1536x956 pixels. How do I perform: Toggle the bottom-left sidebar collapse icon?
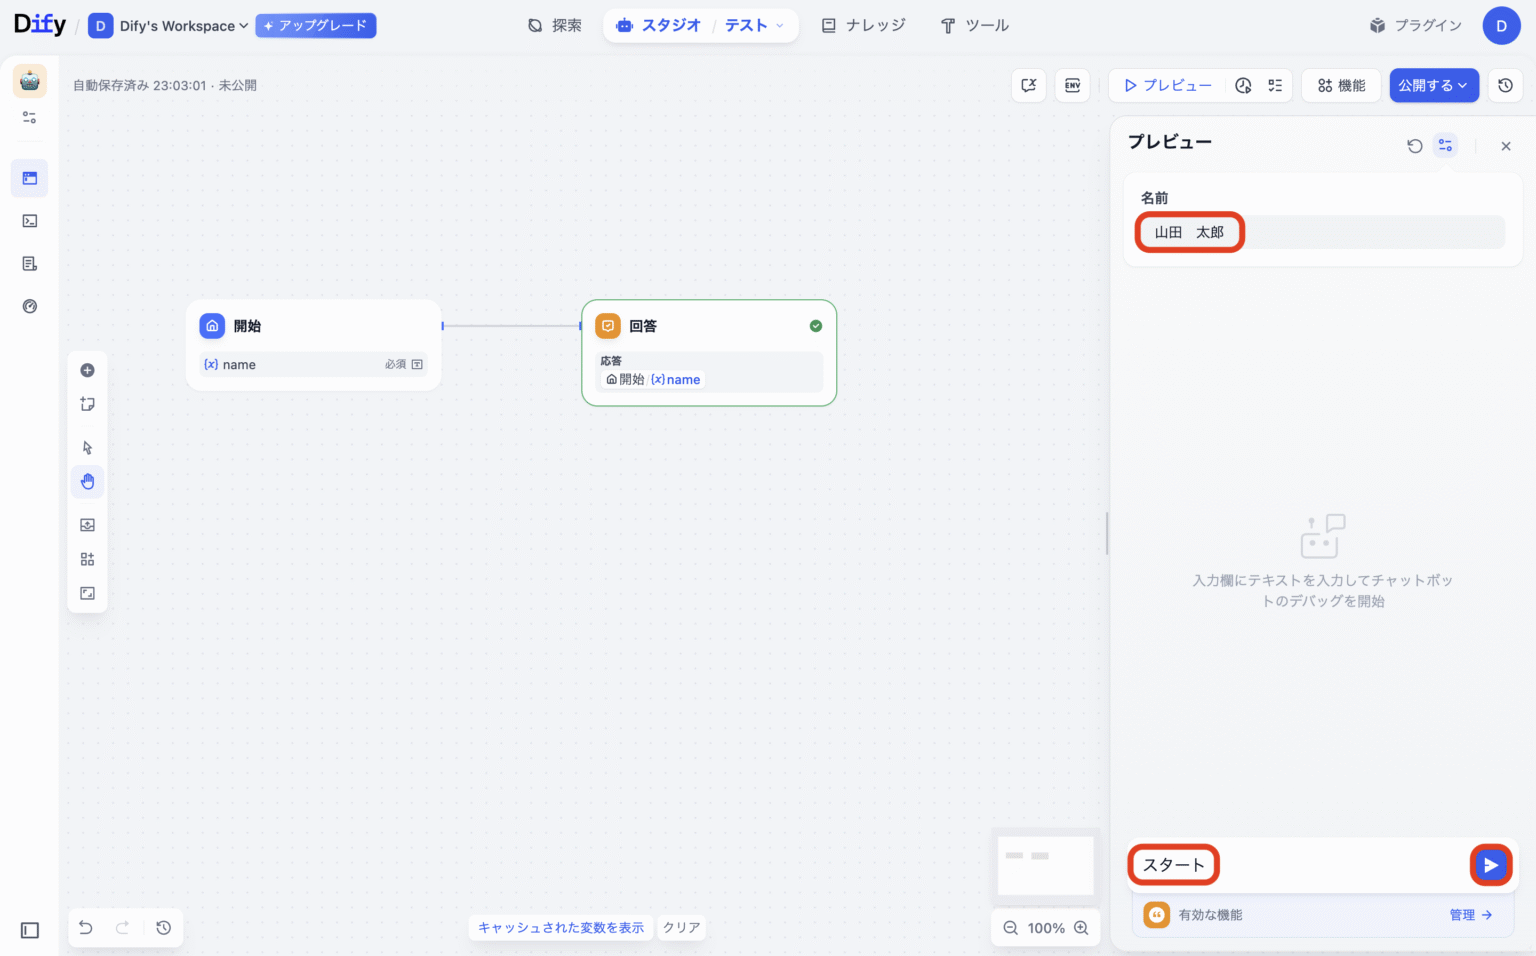tap(30, 931)
